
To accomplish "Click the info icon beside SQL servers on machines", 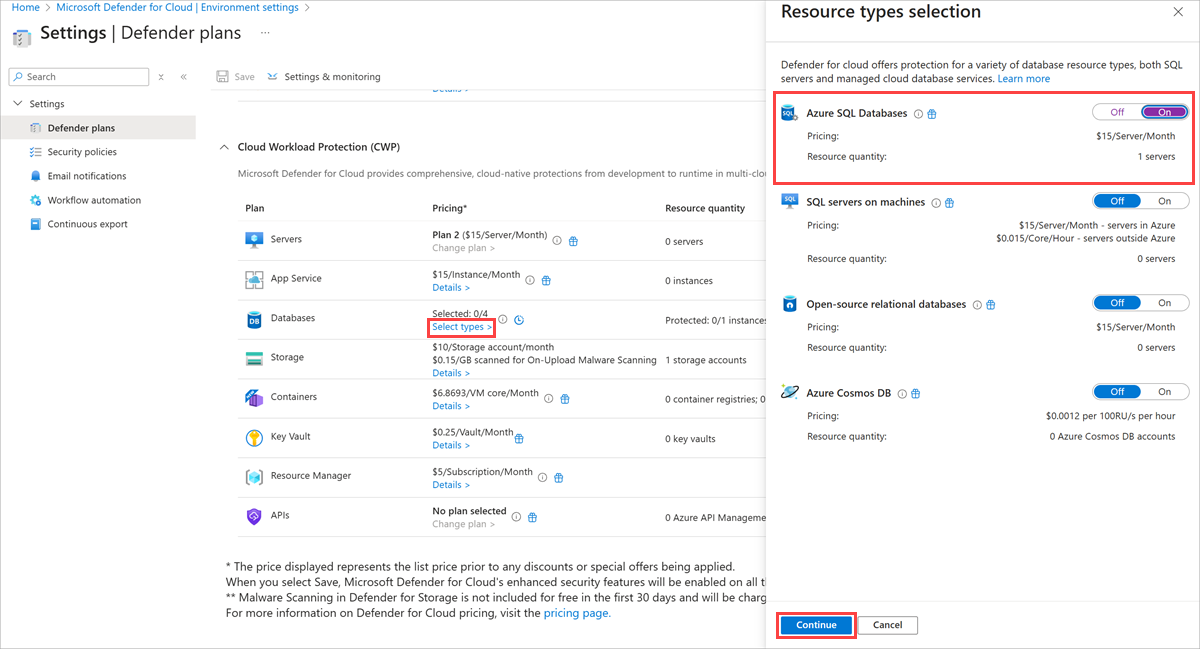I will (936, 203).
